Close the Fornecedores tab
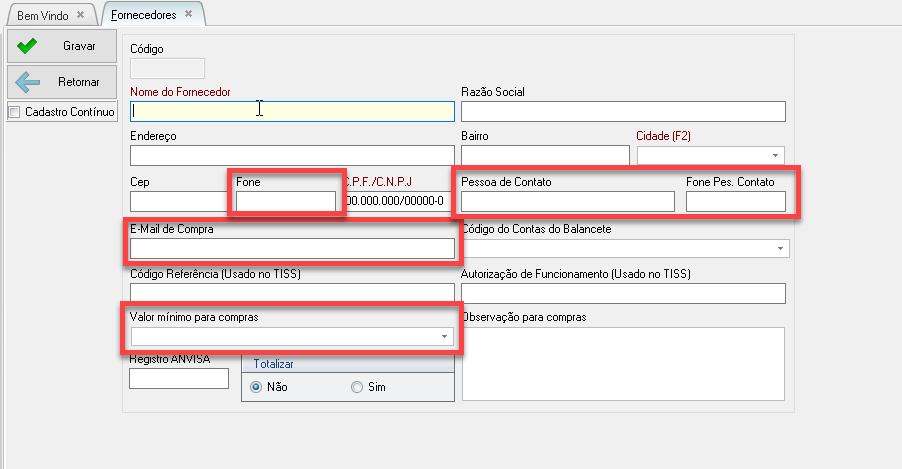This screenshot has height=469, width=902. tap(187, 15)
